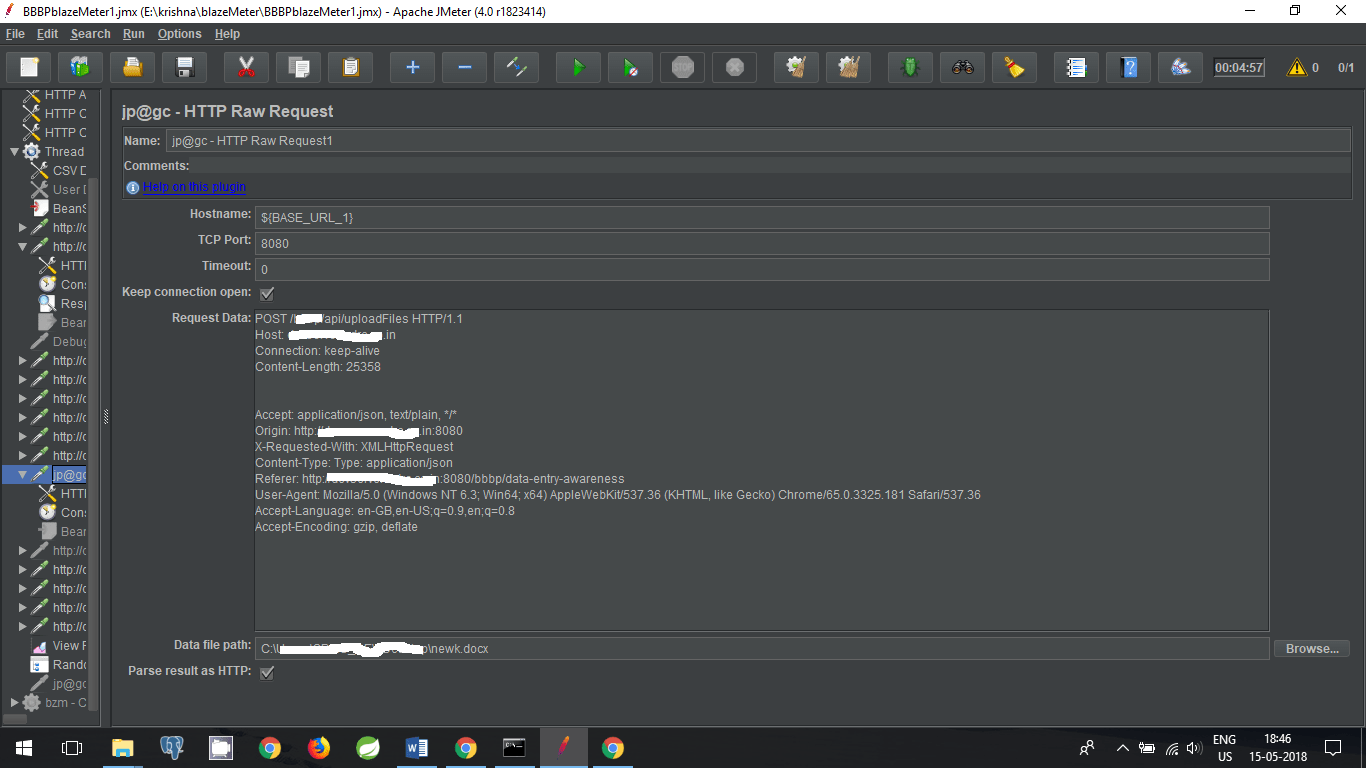Show hidden system tray icons chevron

pos(1122,748)
